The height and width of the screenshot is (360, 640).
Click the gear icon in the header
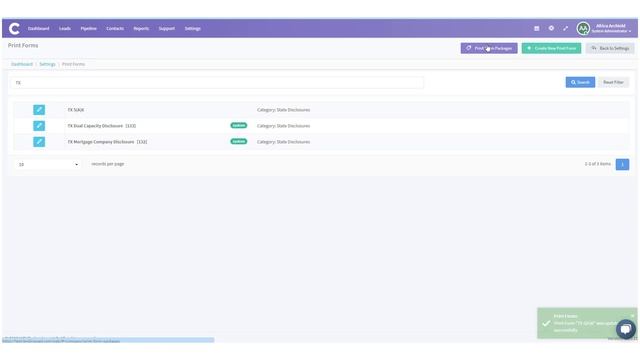coord(551,28)
